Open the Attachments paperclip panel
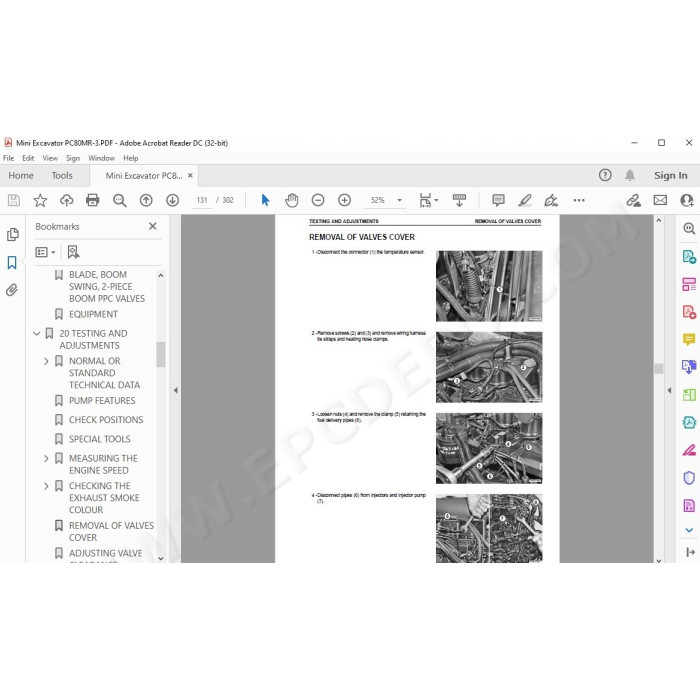The height and width of the screenshot is (700, 700). pos(12,290)
